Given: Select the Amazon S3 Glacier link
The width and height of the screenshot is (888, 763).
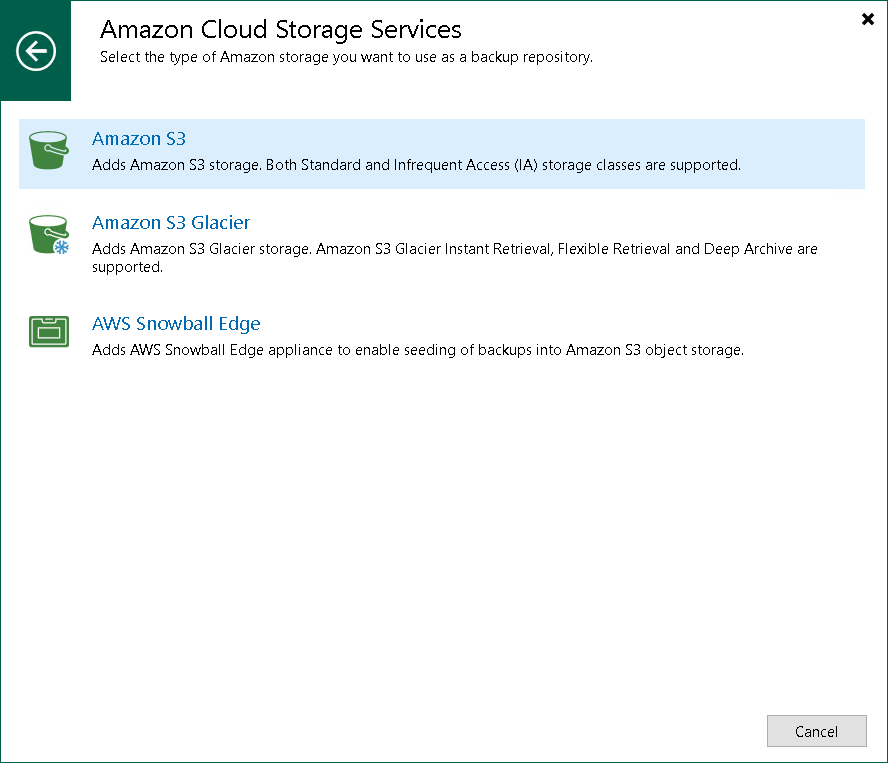Looking at the screenshot, I should tap(171, 222).
